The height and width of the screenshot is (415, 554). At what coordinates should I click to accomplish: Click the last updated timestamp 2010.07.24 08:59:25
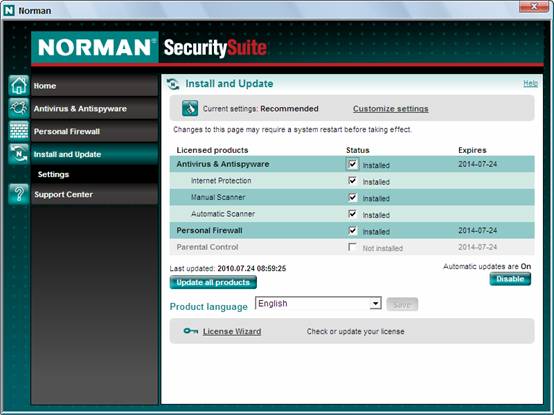(252, 268)
